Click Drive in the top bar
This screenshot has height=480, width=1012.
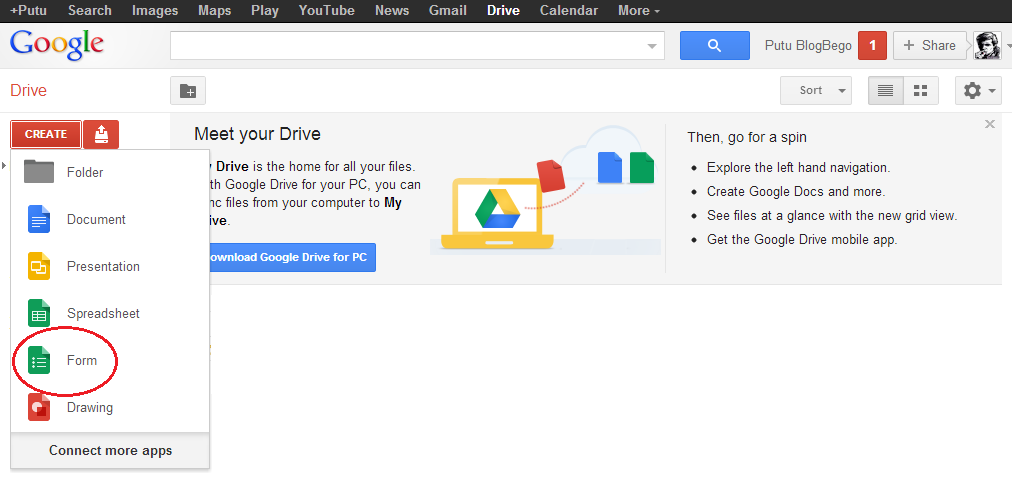click(503, 10)
